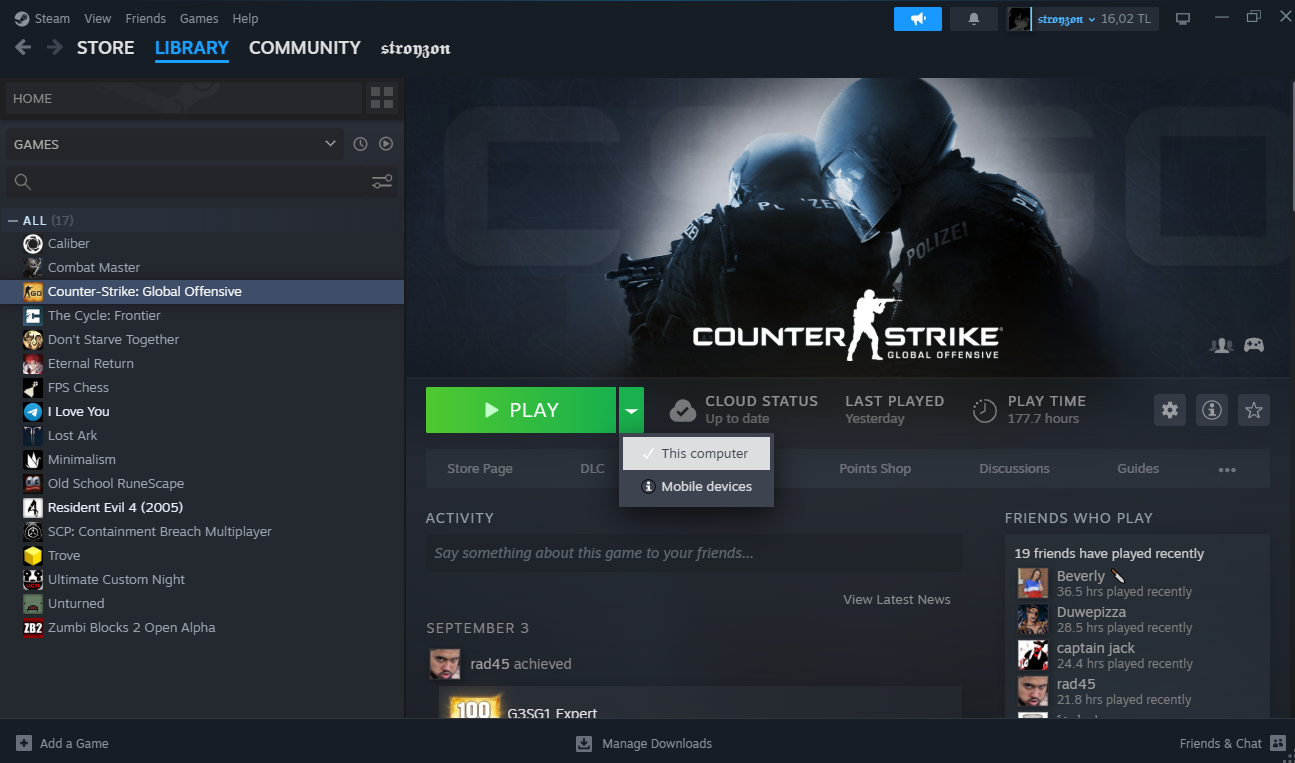Show game info icon

tap(1212, 410)
